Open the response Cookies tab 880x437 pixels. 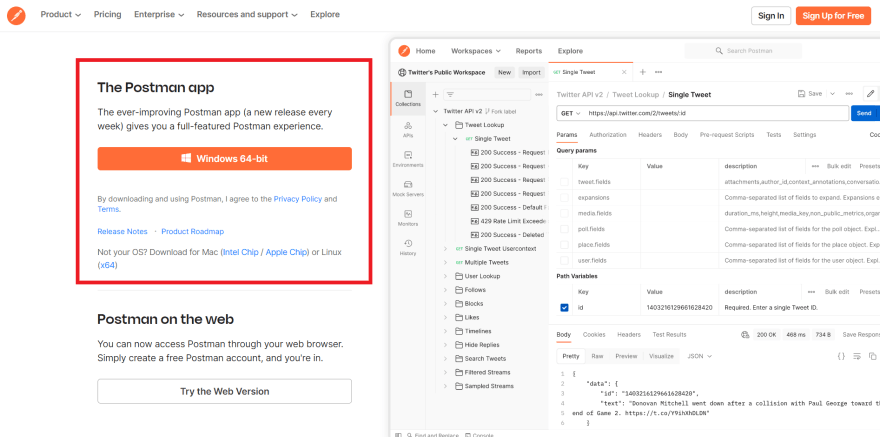[x=594, y=335]
